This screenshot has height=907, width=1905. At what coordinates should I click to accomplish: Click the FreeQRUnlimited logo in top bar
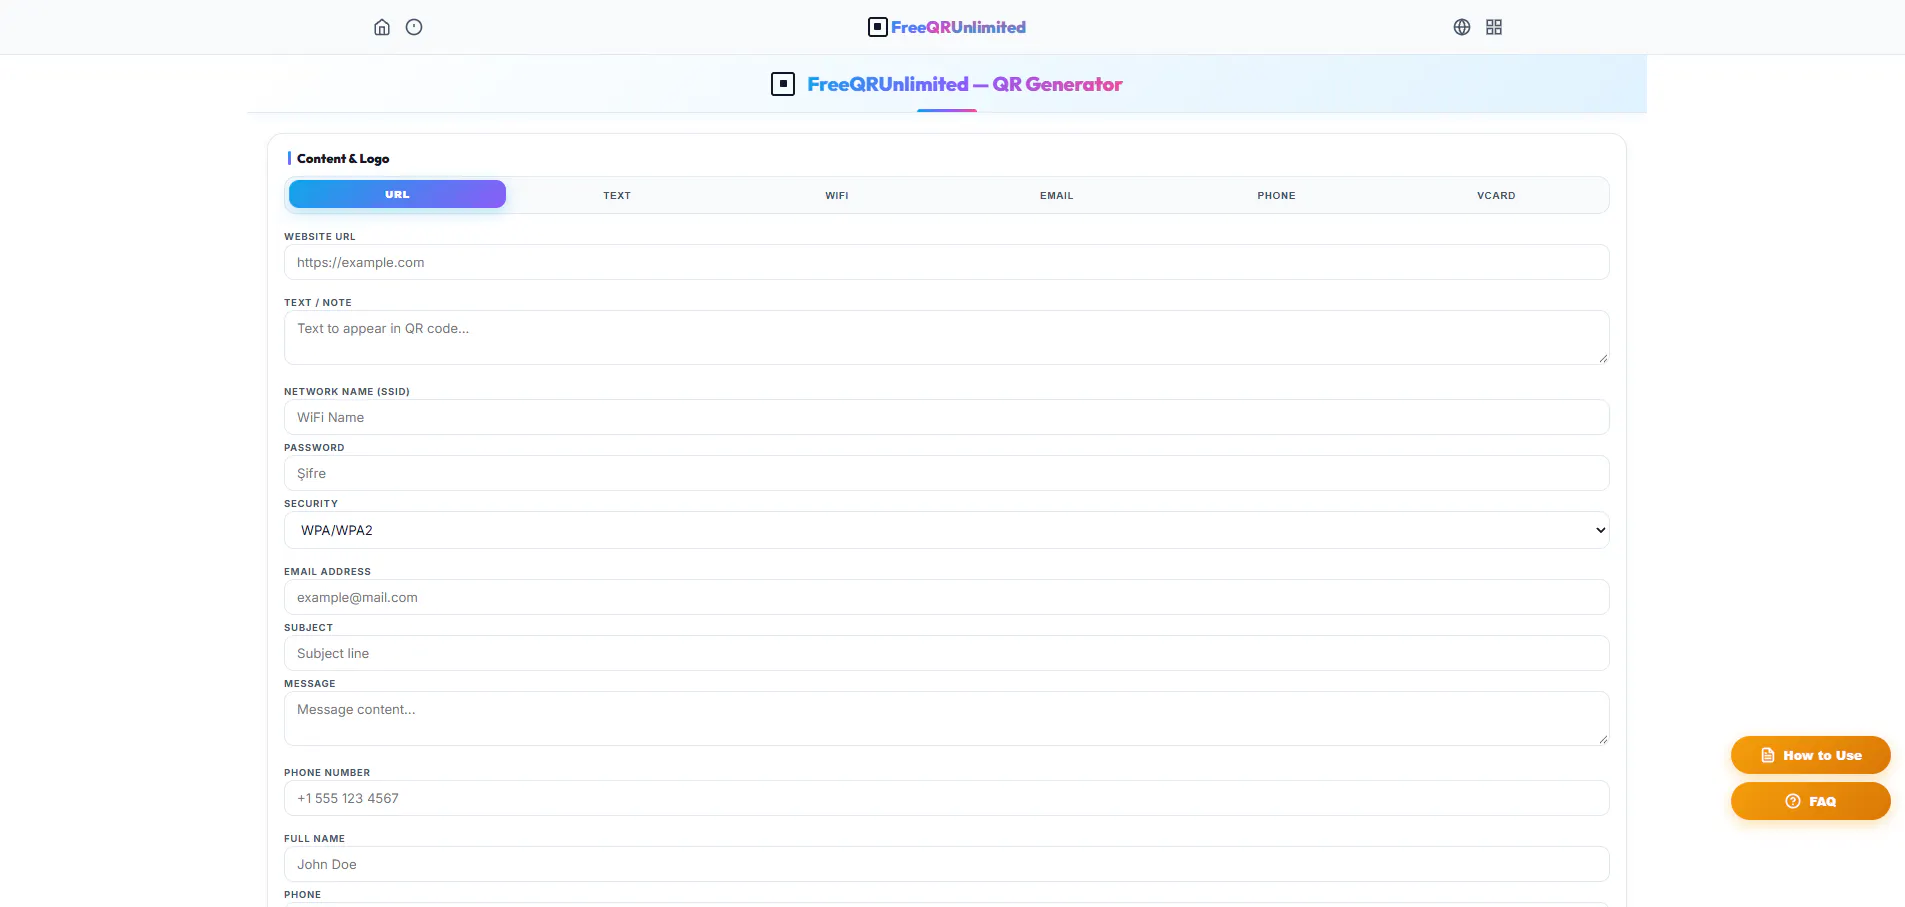(x=947, y=27)
